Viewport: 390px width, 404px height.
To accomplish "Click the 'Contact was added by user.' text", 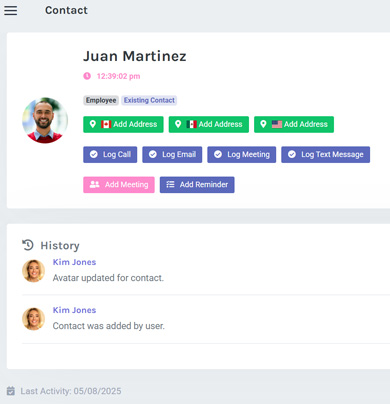I will (x=109, y=326).
